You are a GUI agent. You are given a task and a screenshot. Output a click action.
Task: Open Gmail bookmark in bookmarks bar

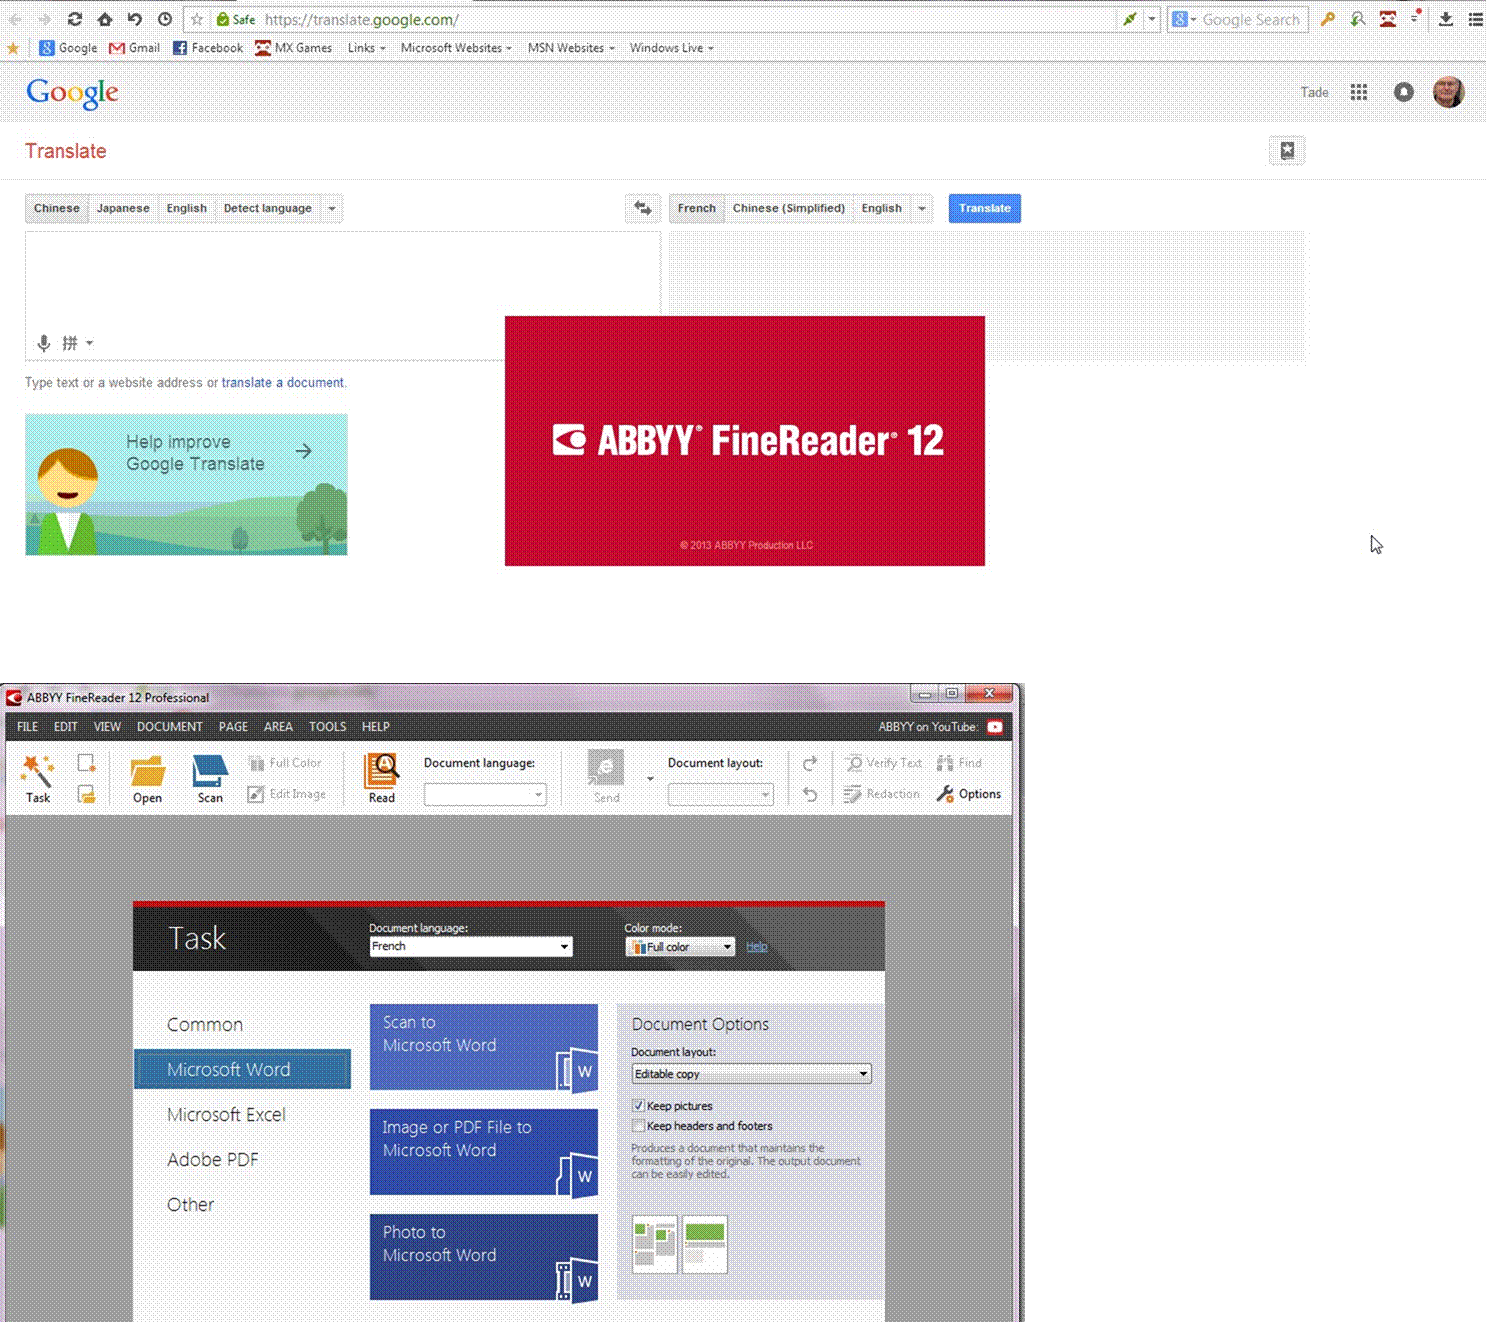134,48
